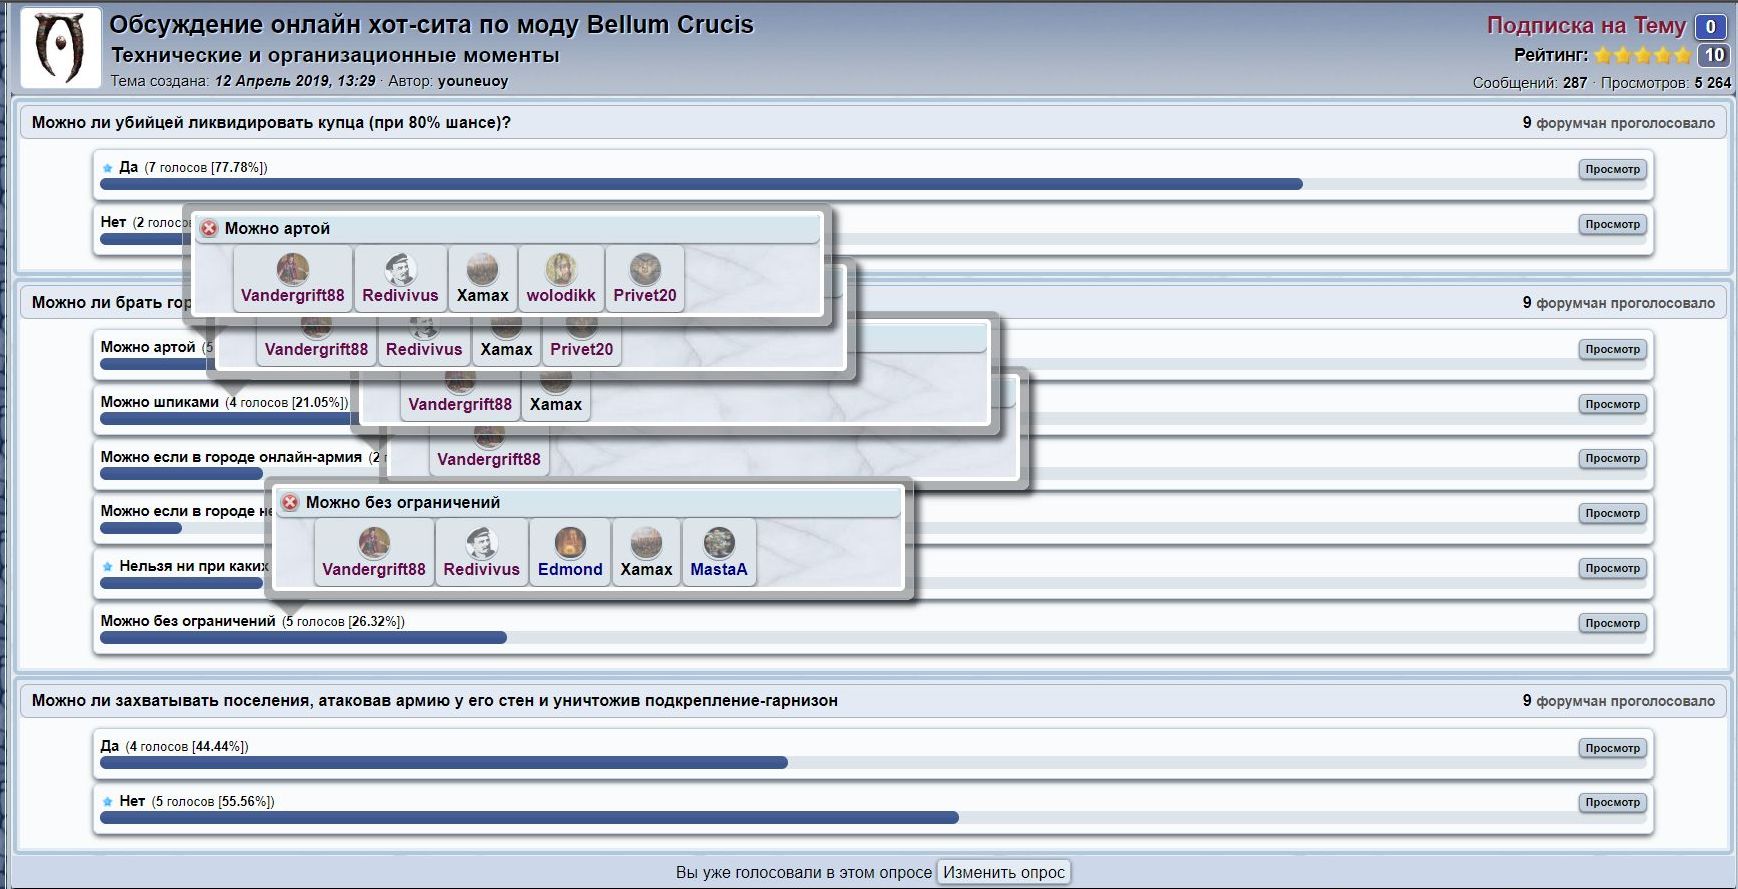This screenshot has height=889, width=1738.
Task: Open Privet20 name link in second popup
Action: (x=582, y=350)
